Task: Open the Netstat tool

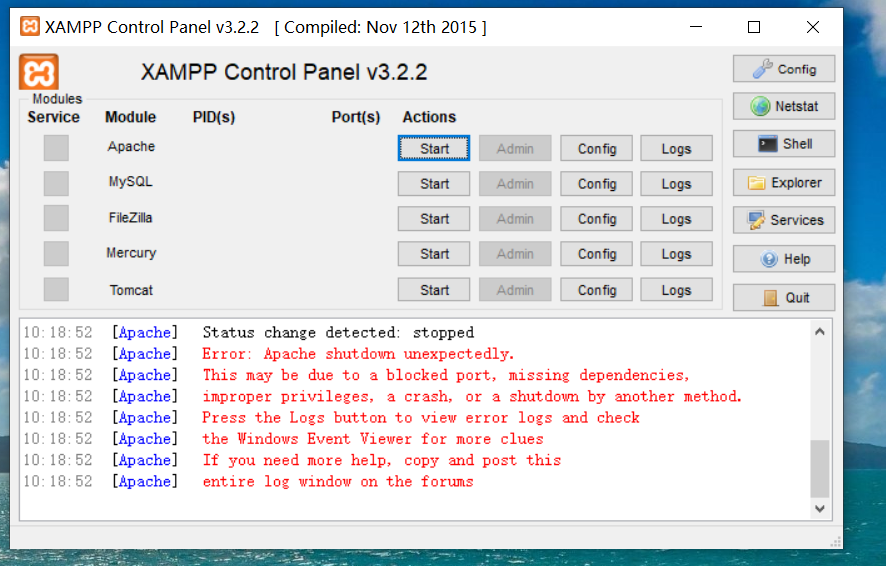Action: (x=784, y=106)
